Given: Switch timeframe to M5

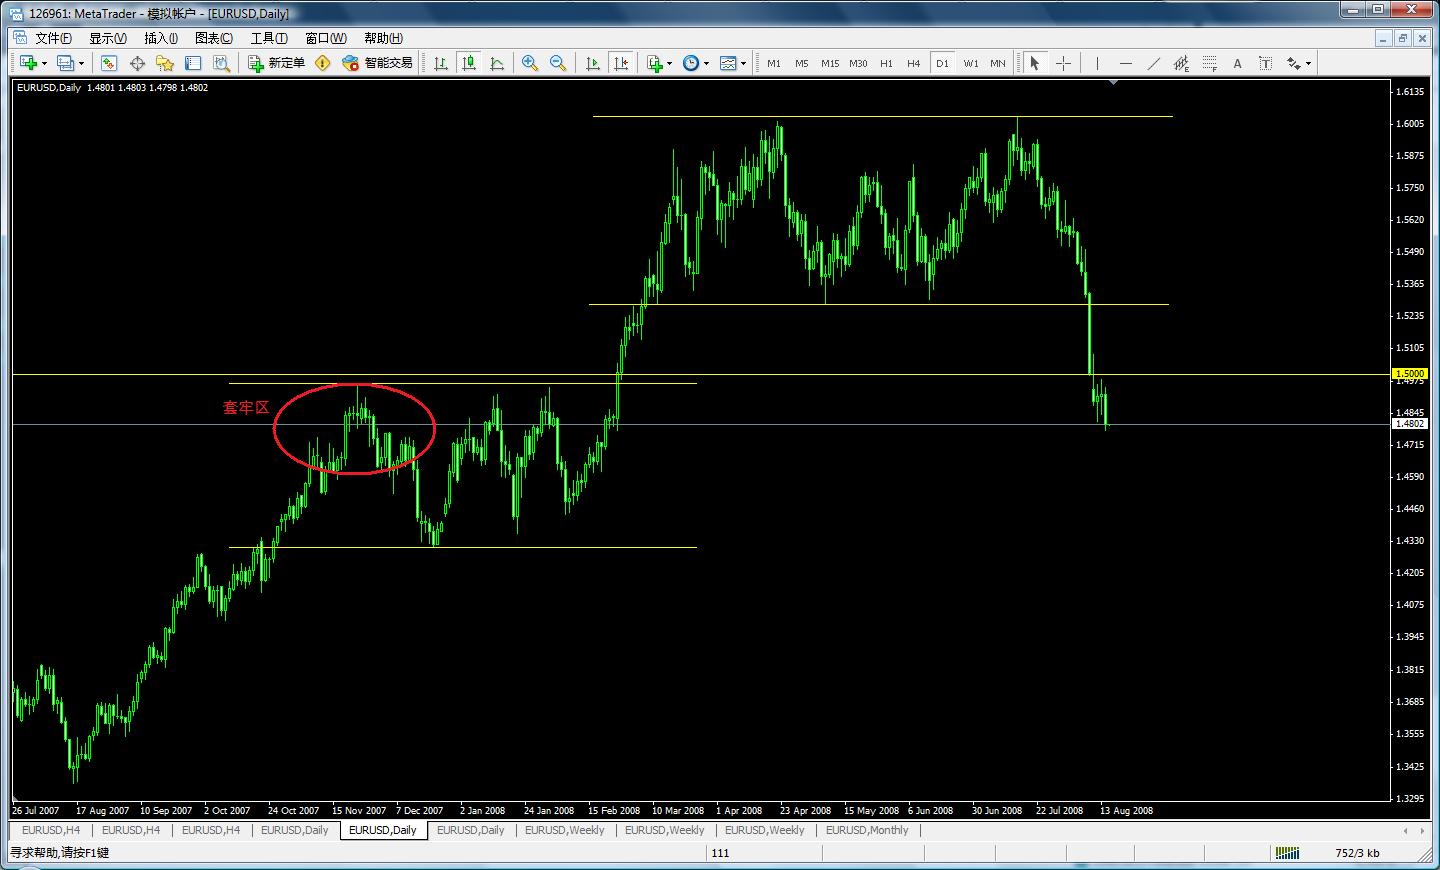Looking at the screenshot, I should point(802,63).
